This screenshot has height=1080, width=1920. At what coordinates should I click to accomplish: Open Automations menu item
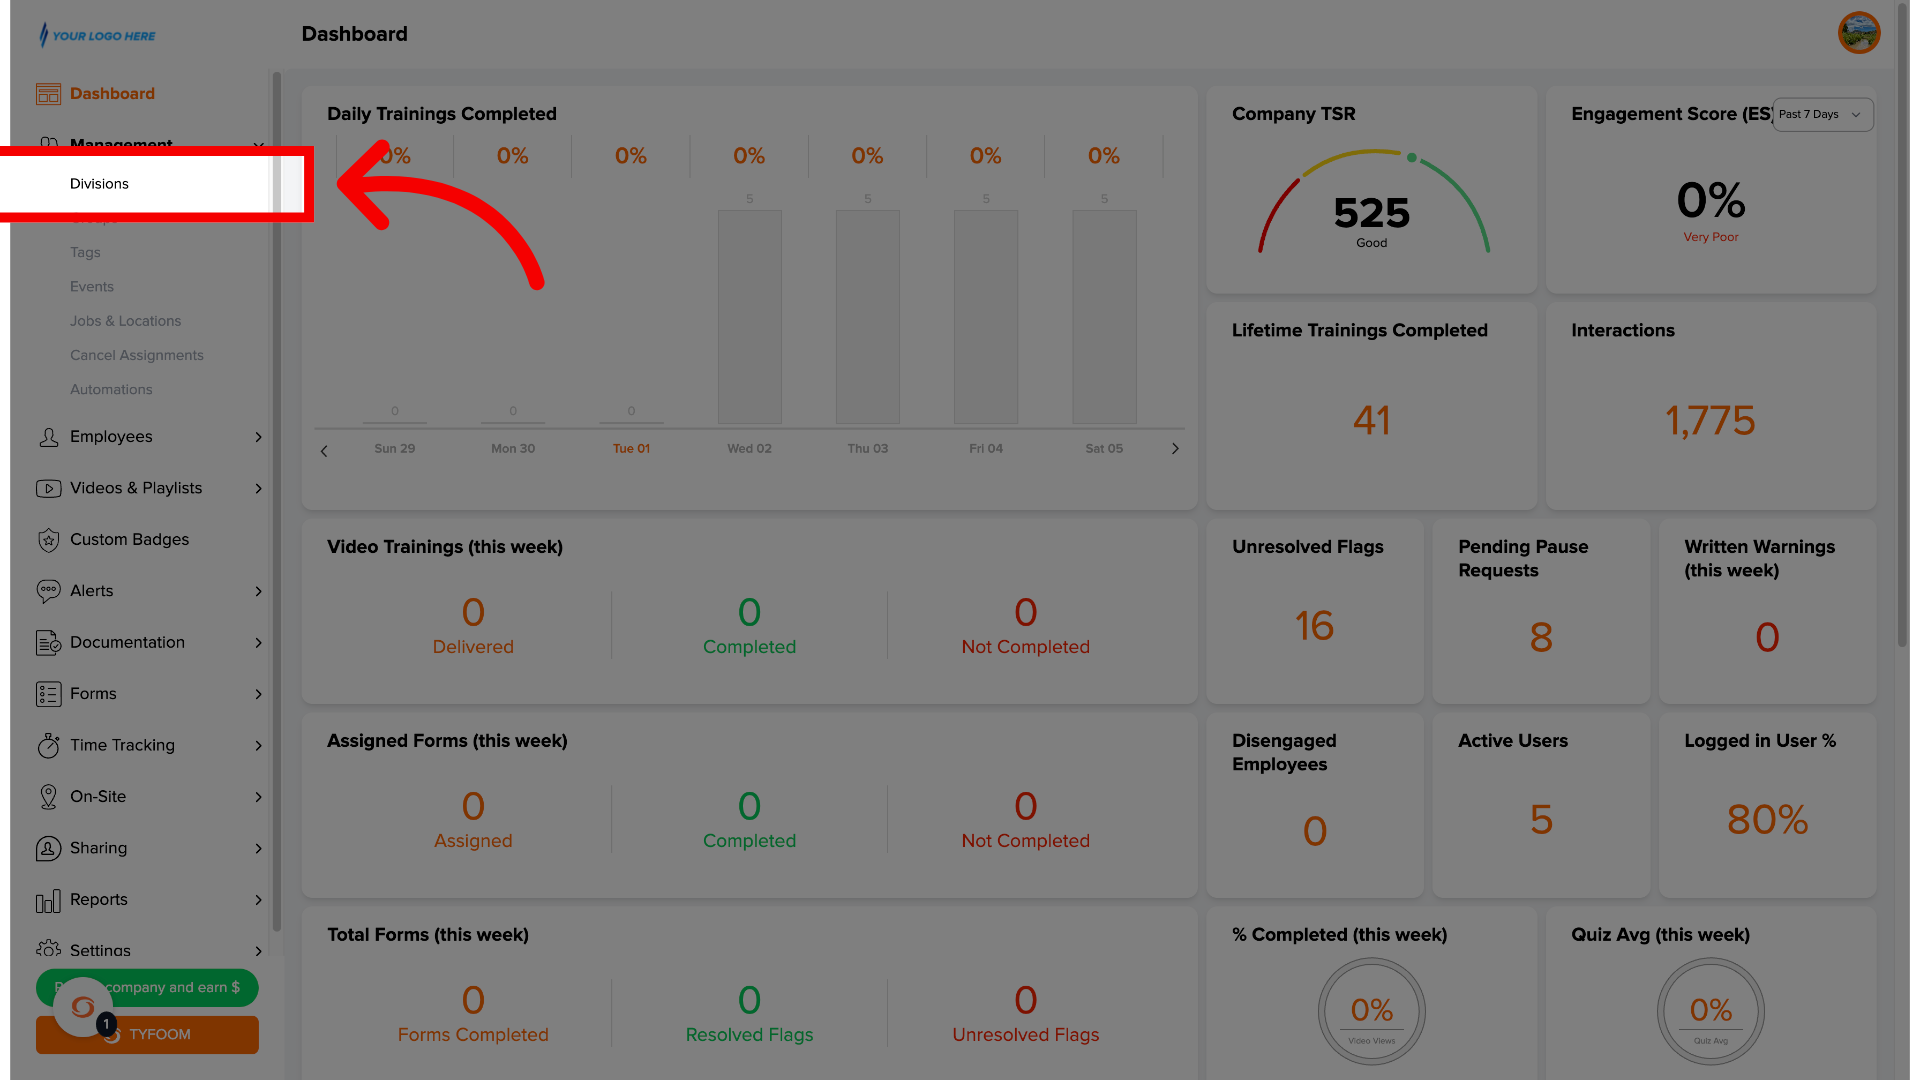tap(111, 390)
